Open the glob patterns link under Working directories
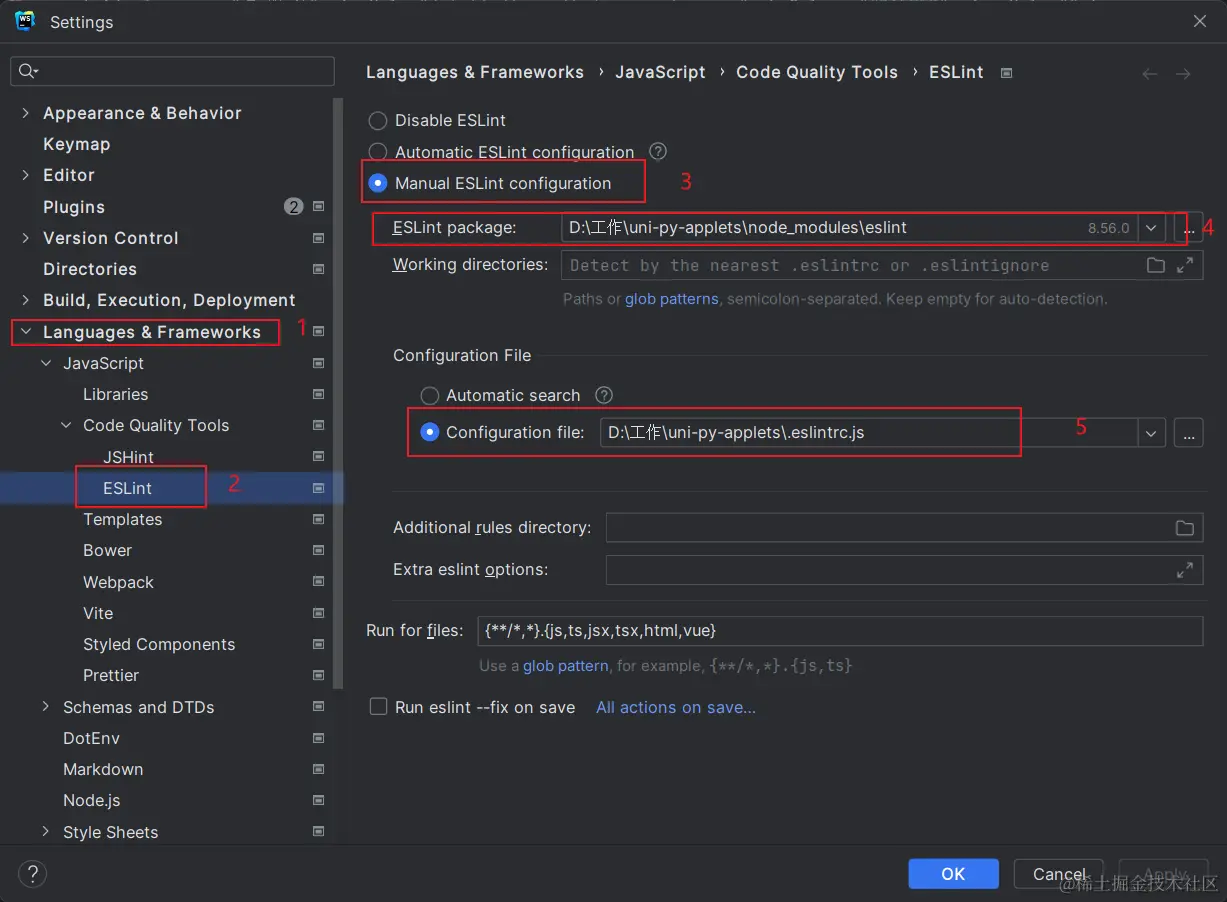 tap(672, 299)
